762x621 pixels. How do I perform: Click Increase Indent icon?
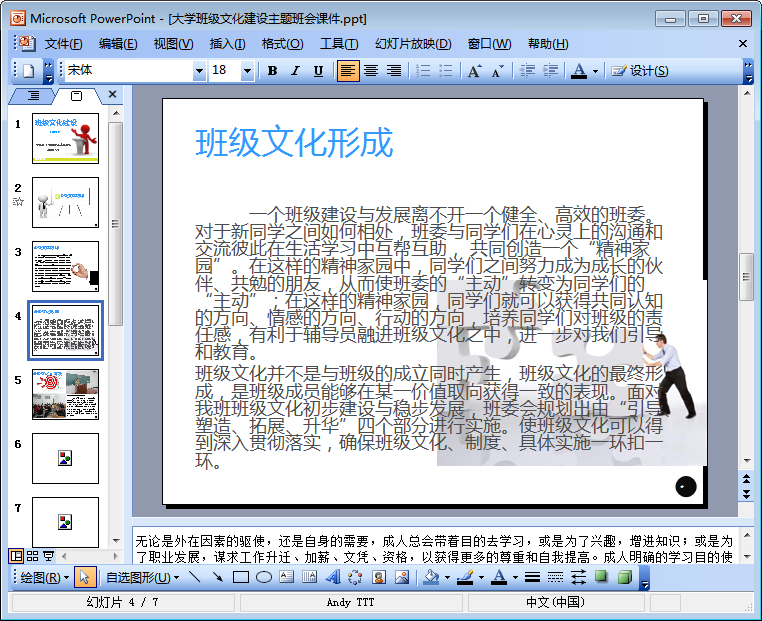point(550,71)
